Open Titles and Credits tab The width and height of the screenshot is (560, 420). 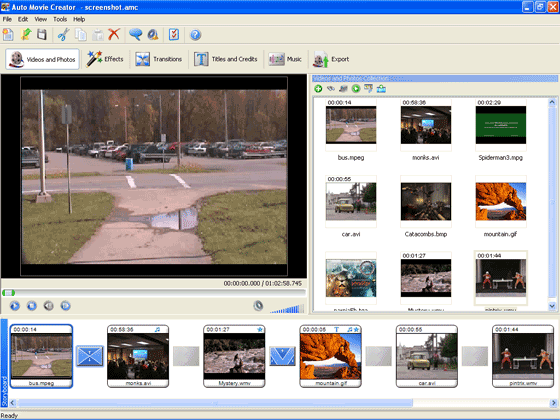[226, 59]
